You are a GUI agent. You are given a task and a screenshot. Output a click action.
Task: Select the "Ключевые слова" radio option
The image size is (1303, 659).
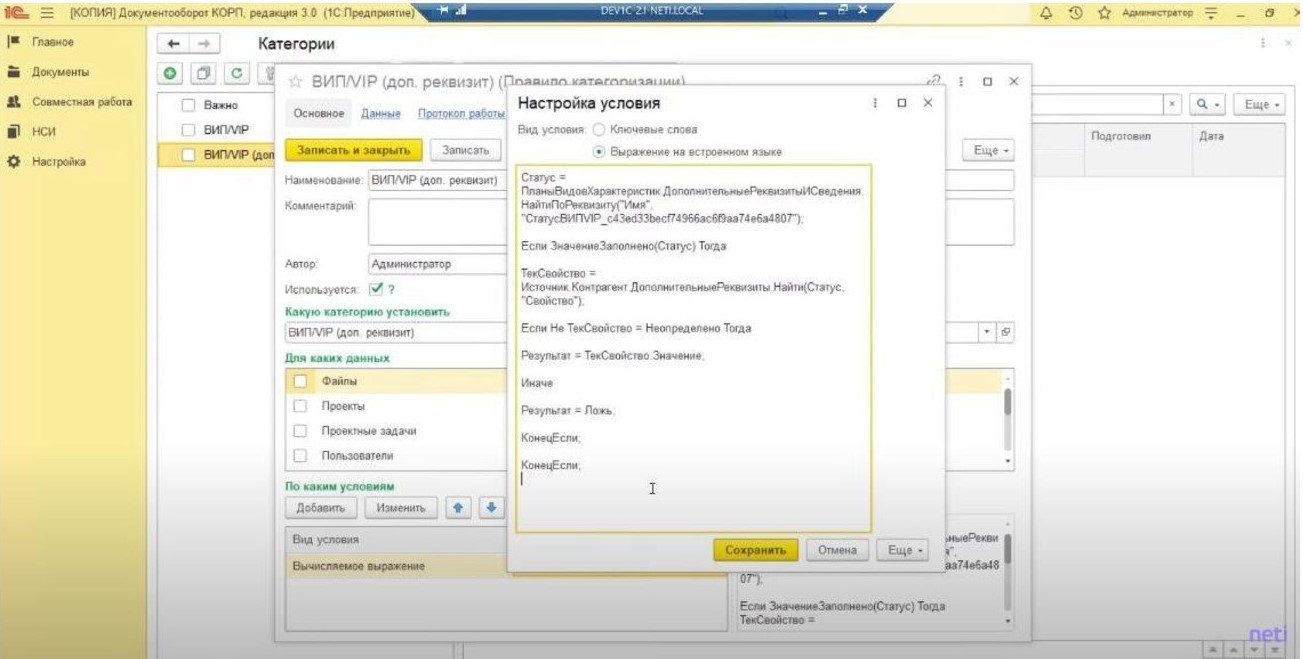(599, 130)
